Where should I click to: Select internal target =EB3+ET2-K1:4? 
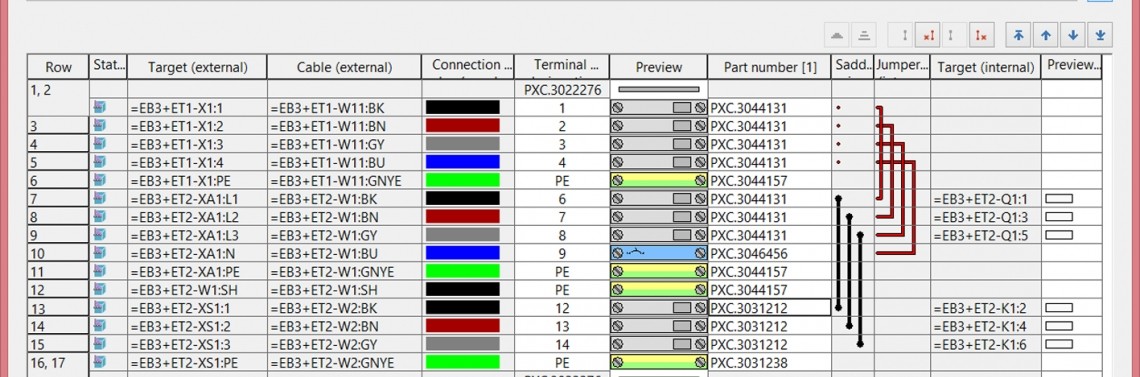[x=986, y=325]
